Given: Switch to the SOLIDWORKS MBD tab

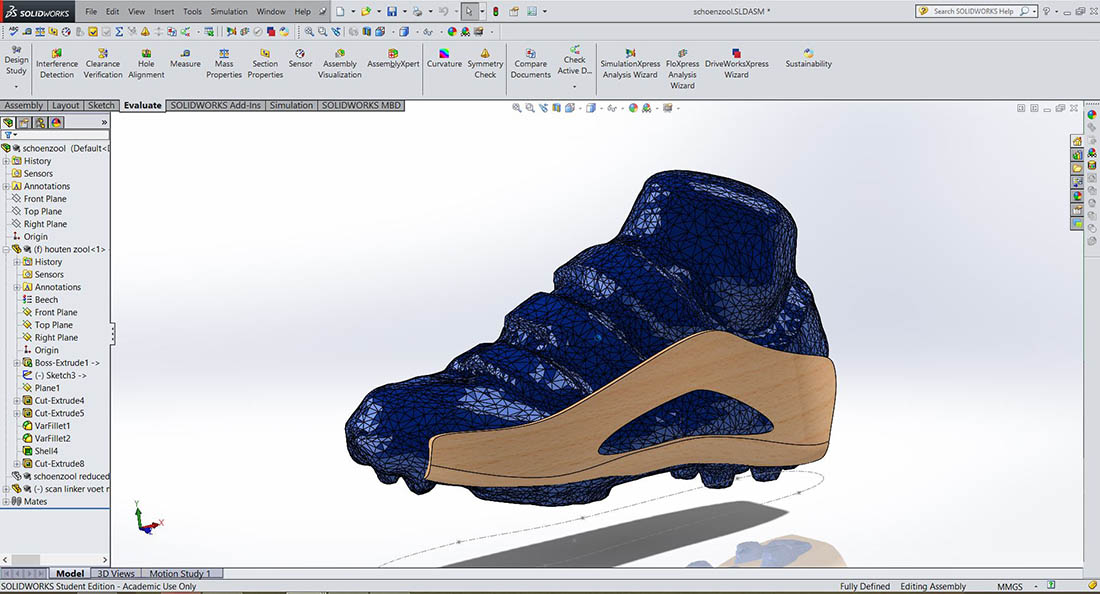Looking at the screenshot, I should tap(361, 105).
